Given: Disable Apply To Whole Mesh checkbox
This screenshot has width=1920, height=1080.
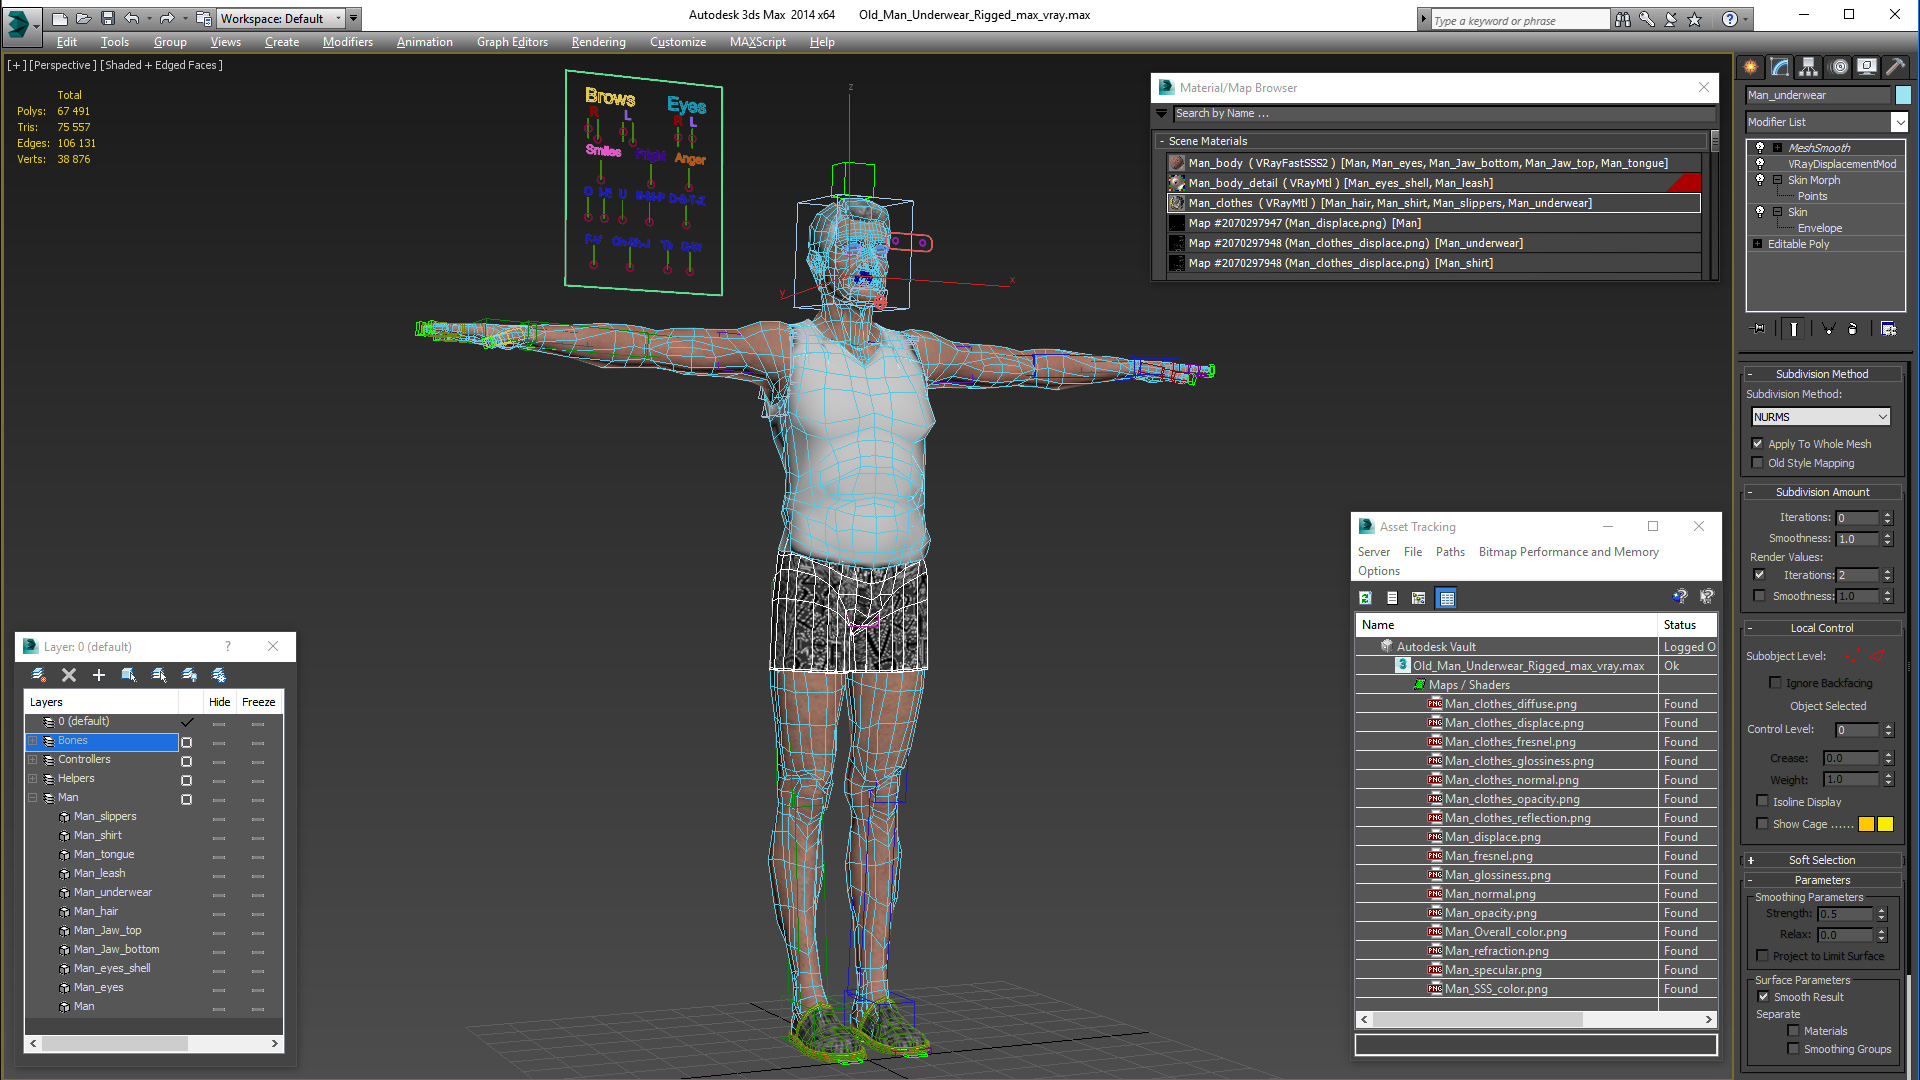Looking at the screenshot, I should coord(1758,444).
